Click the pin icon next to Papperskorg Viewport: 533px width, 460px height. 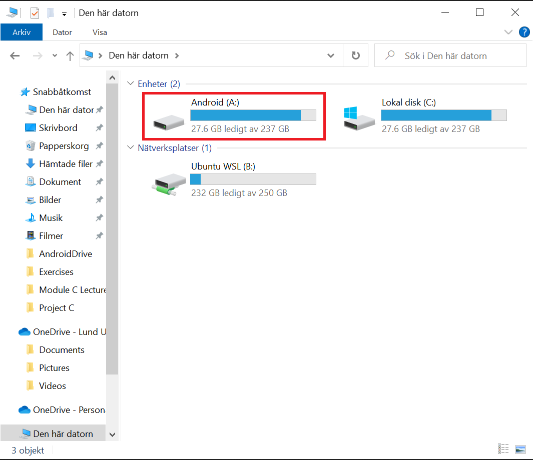pyautogui.click(x=99, y=146)
